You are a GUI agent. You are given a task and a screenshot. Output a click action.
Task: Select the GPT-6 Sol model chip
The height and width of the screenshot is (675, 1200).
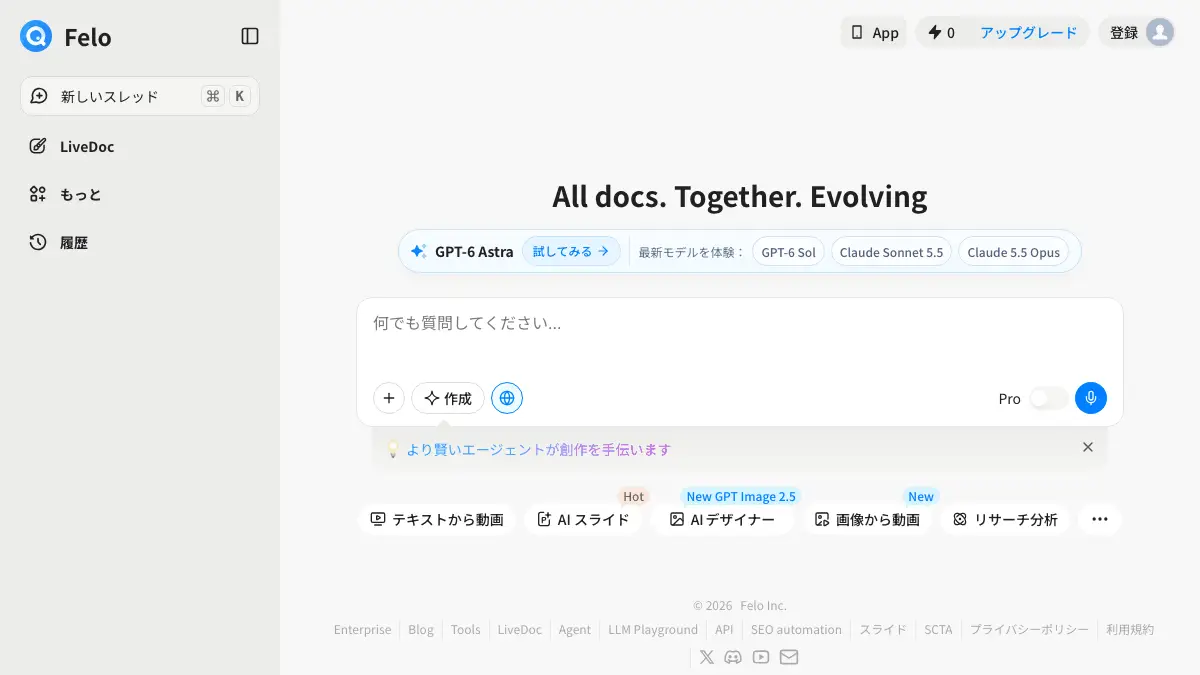788,252
